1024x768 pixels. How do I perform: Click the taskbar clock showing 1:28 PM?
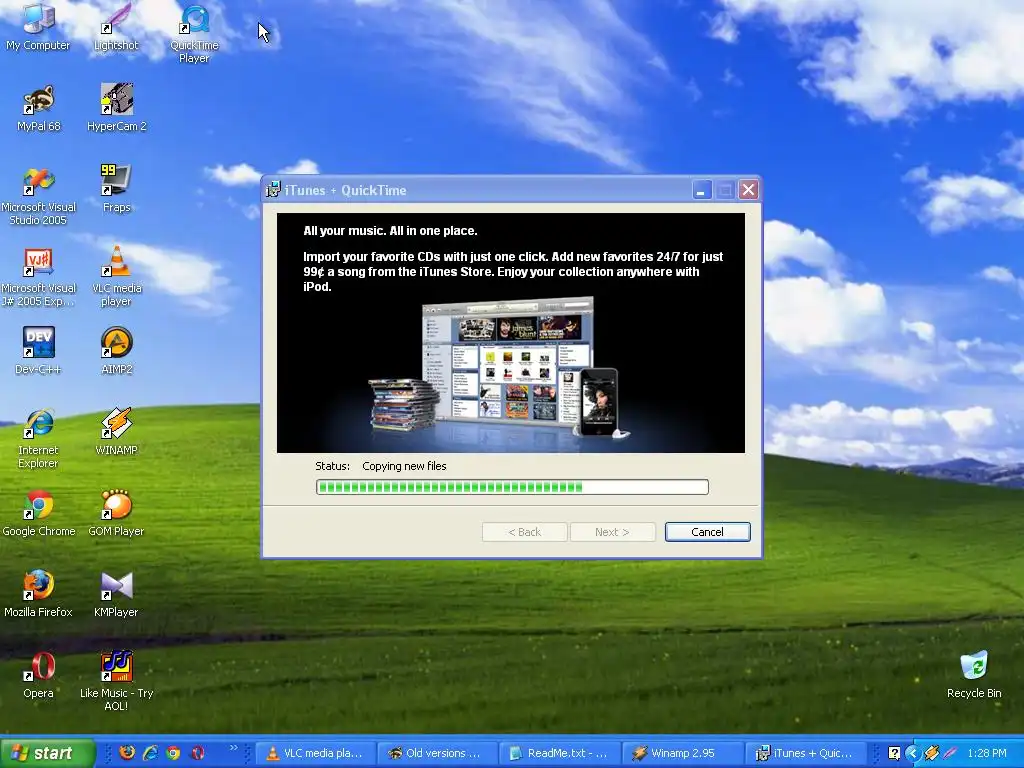(x=987, y=754)
